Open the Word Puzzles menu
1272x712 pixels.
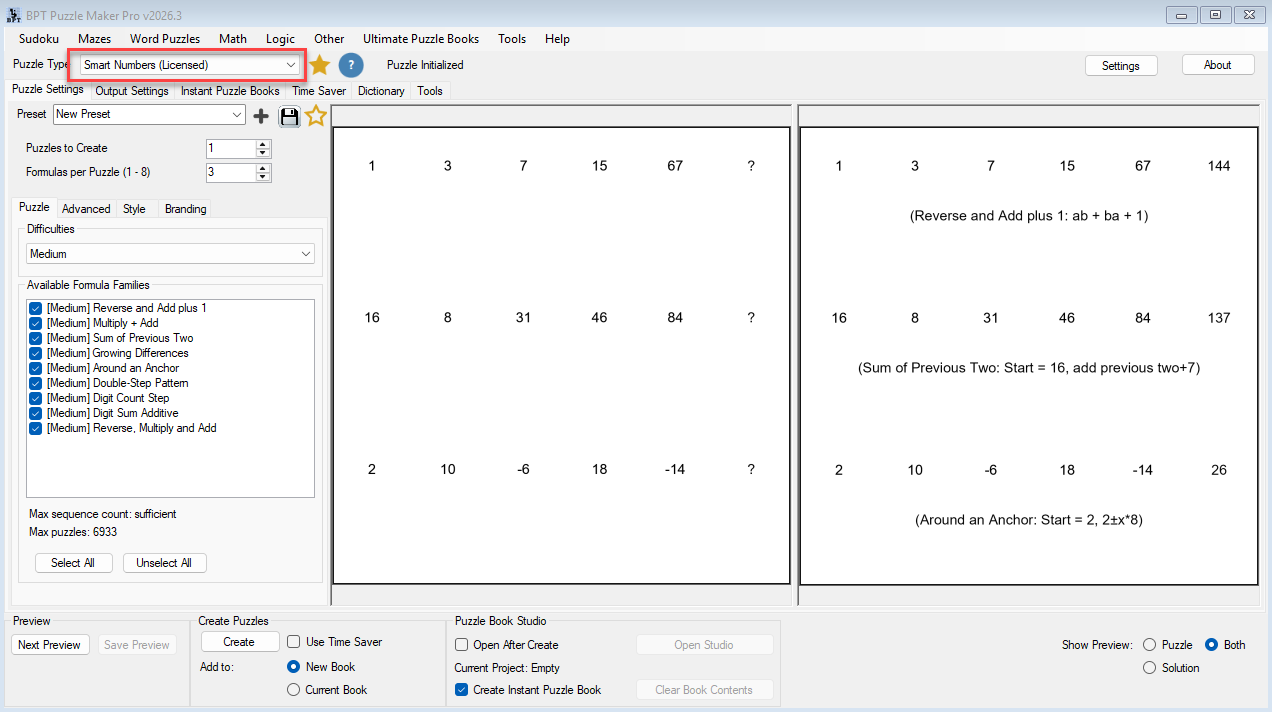pos(165,39)
